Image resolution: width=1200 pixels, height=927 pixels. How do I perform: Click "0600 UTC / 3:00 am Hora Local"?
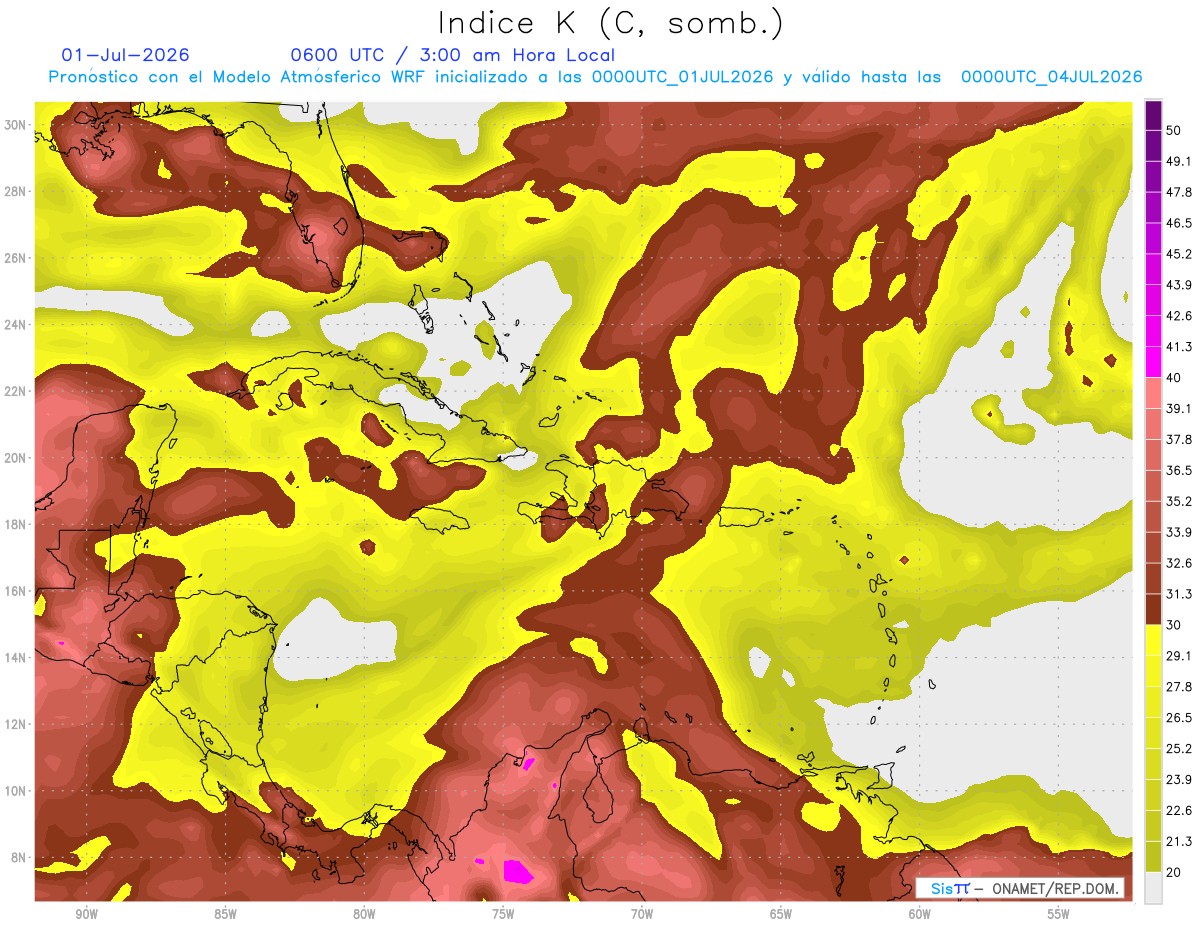click(x=452, y=55)
